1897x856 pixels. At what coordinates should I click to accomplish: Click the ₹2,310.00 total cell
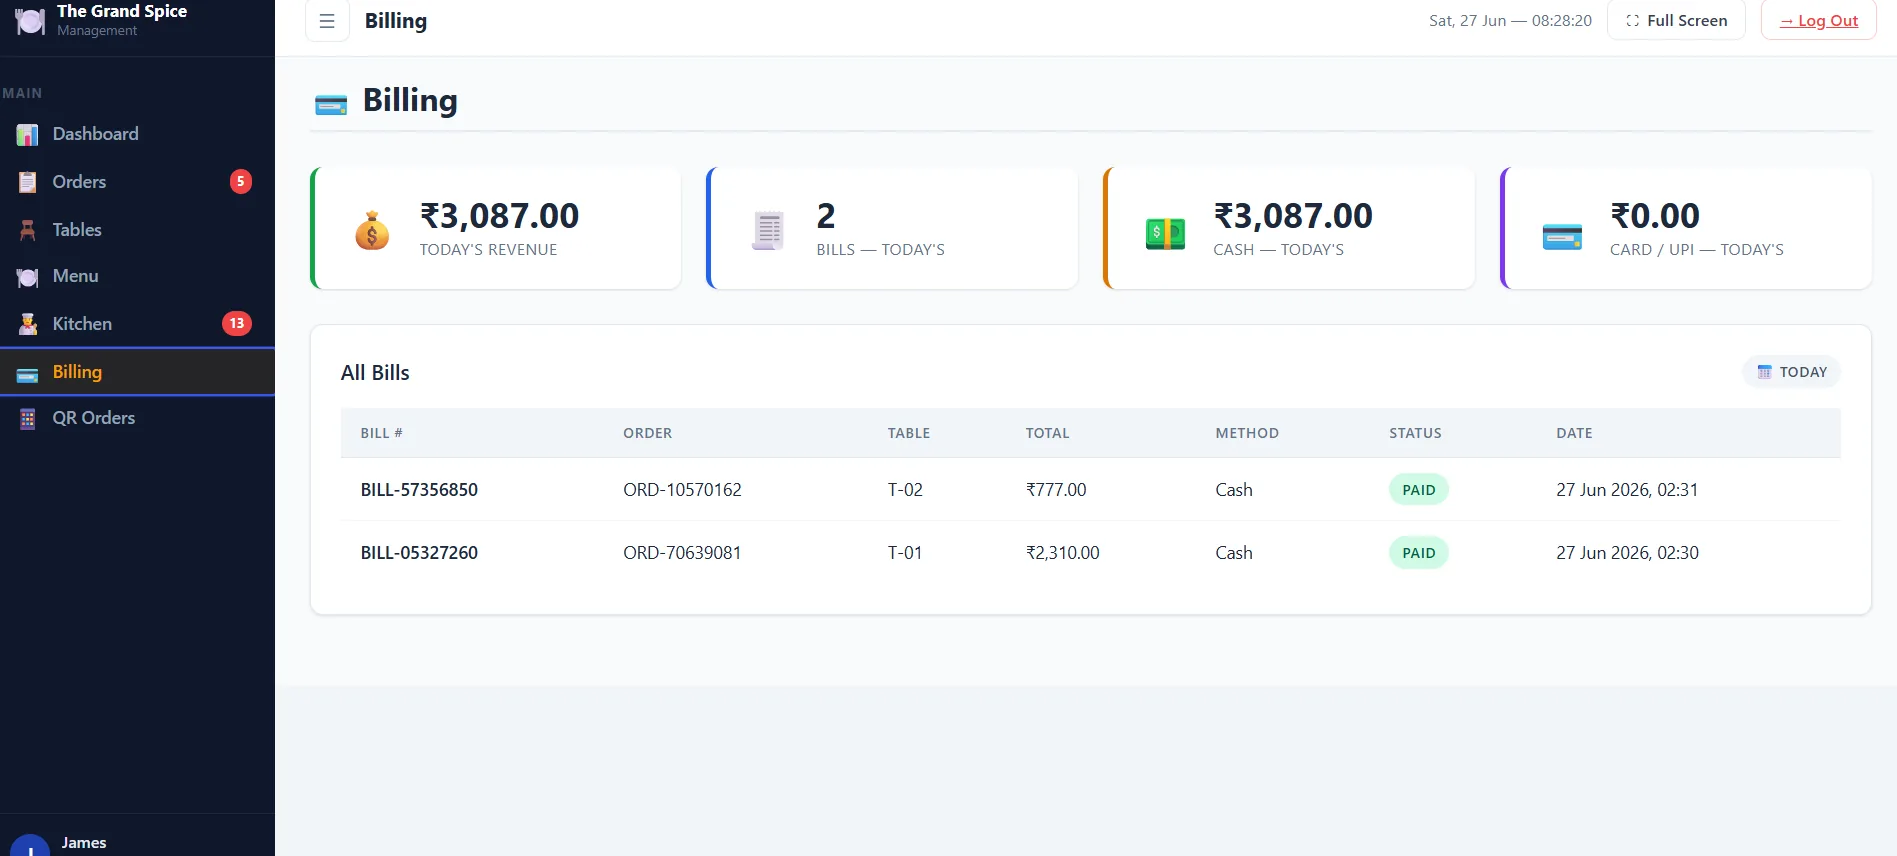[x=1062, y=553]
